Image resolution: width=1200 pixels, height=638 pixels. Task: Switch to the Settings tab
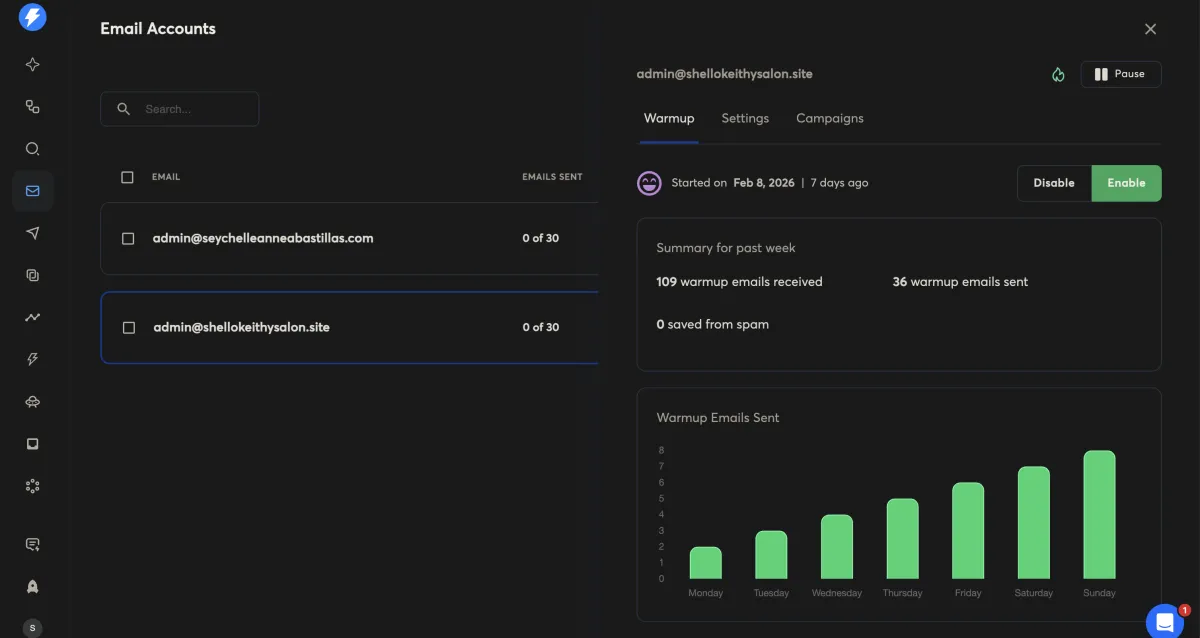click(745, 118)
